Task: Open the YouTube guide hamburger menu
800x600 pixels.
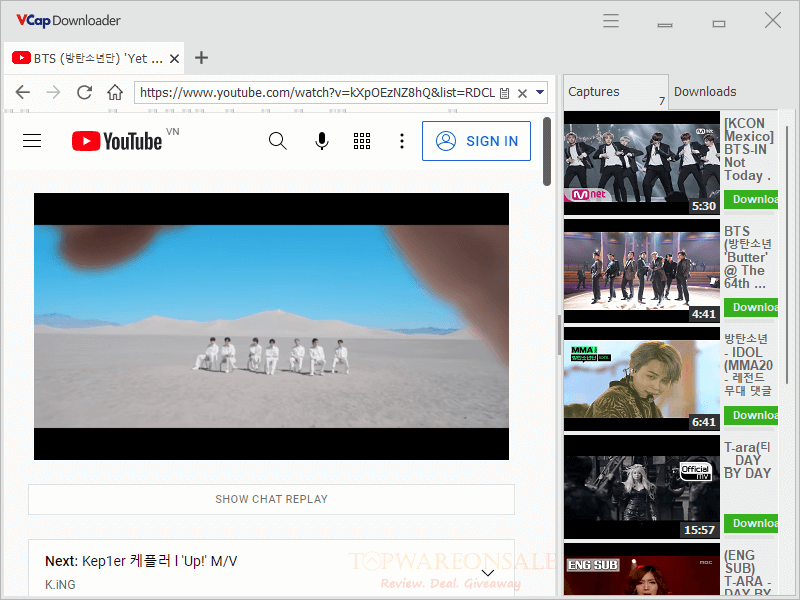Action: [32, 141]
